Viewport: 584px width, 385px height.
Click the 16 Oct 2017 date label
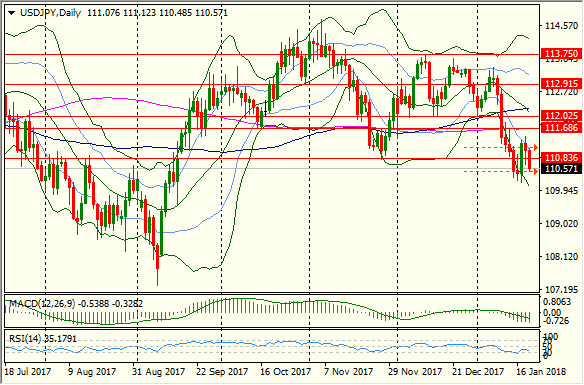pos(286,372)
